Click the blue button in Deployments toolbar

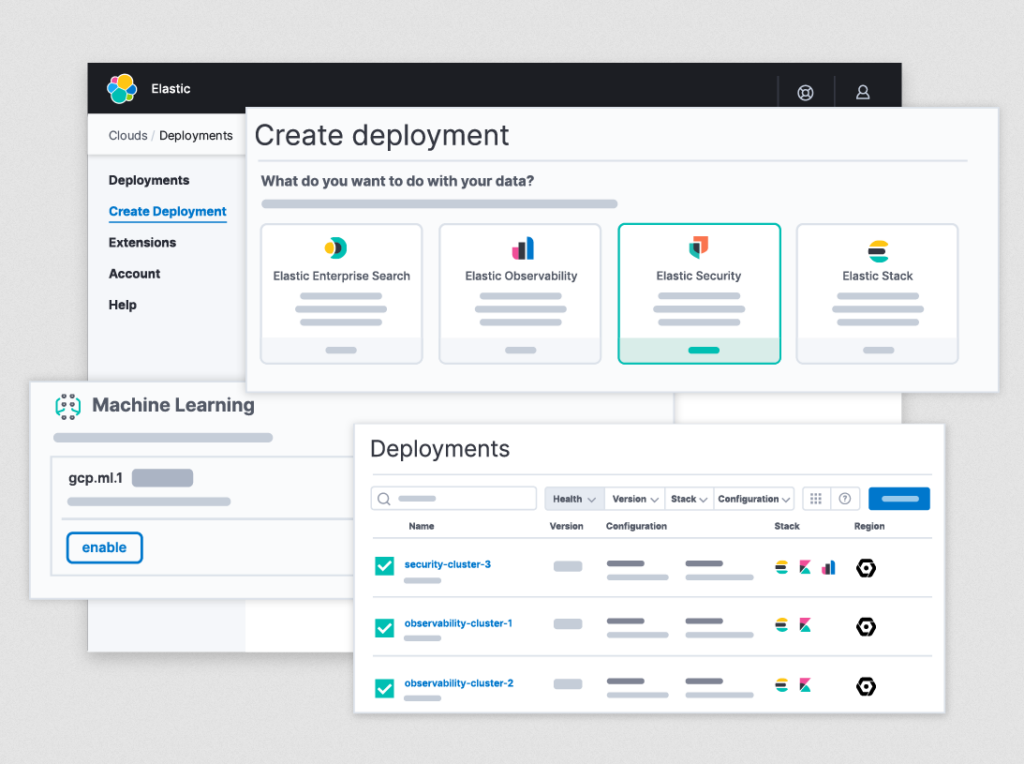point(899,499)
